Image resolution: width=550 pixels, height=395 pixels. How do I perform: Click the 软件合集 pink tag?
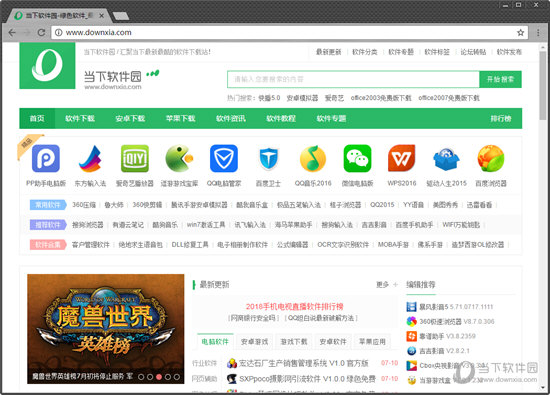pos(48,245)
